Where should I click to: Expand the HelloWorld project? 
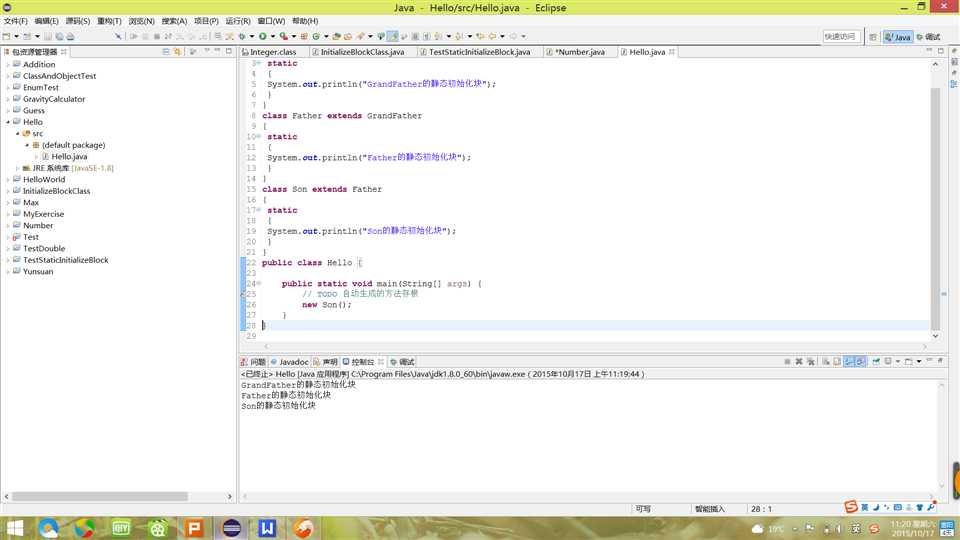(x=7, y=179)
